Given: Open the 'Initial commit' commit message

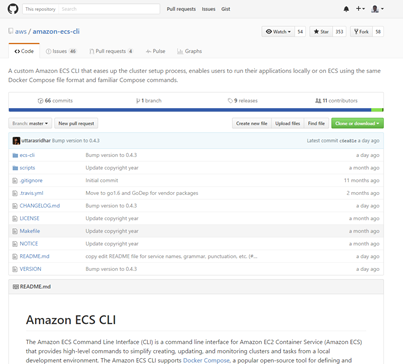Looking at the screenshot, I should [x=102, y=181].
